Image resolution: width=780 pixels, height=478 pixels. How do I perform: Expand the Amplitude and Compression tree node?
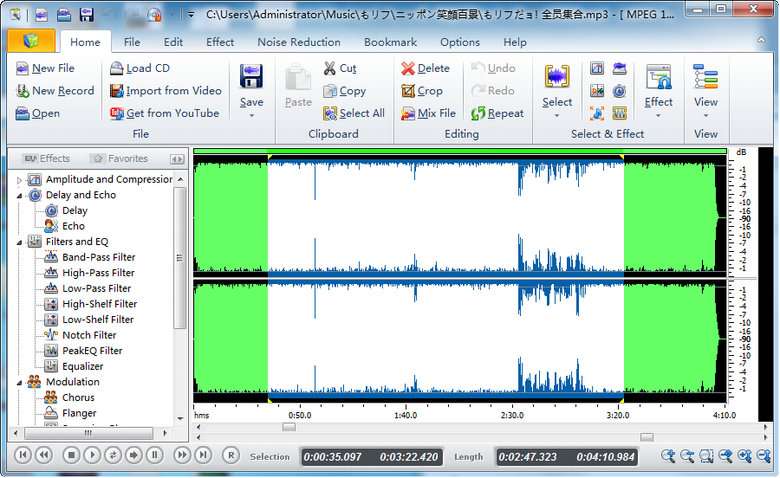pyautogui.click(x=19, y=180)
